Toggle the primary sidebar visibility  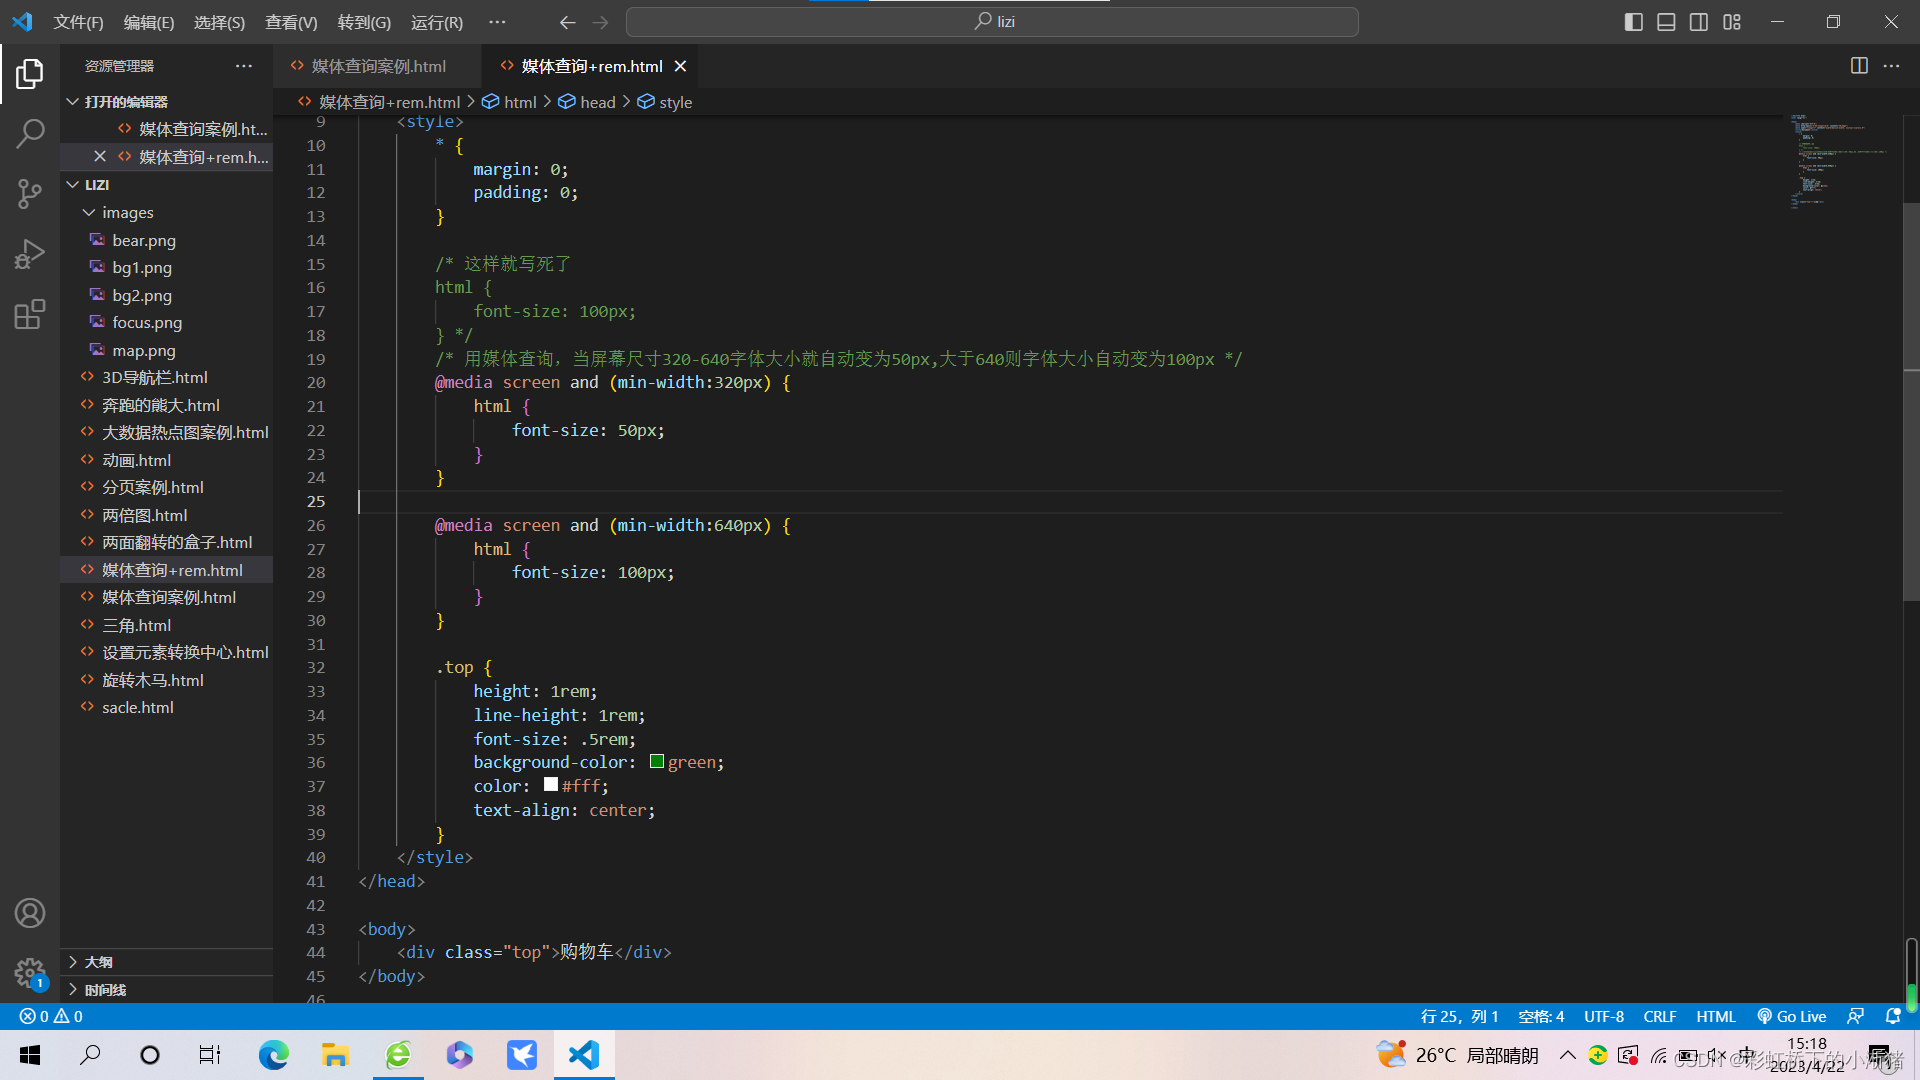1634,22
